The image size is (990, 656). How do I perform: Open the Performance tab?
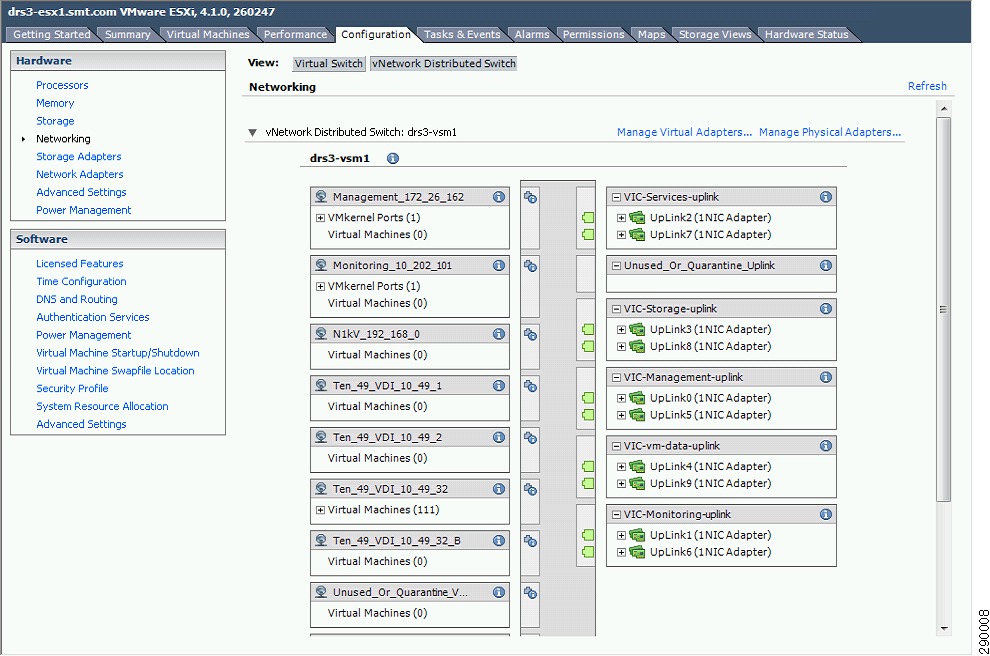coord(295,35)
